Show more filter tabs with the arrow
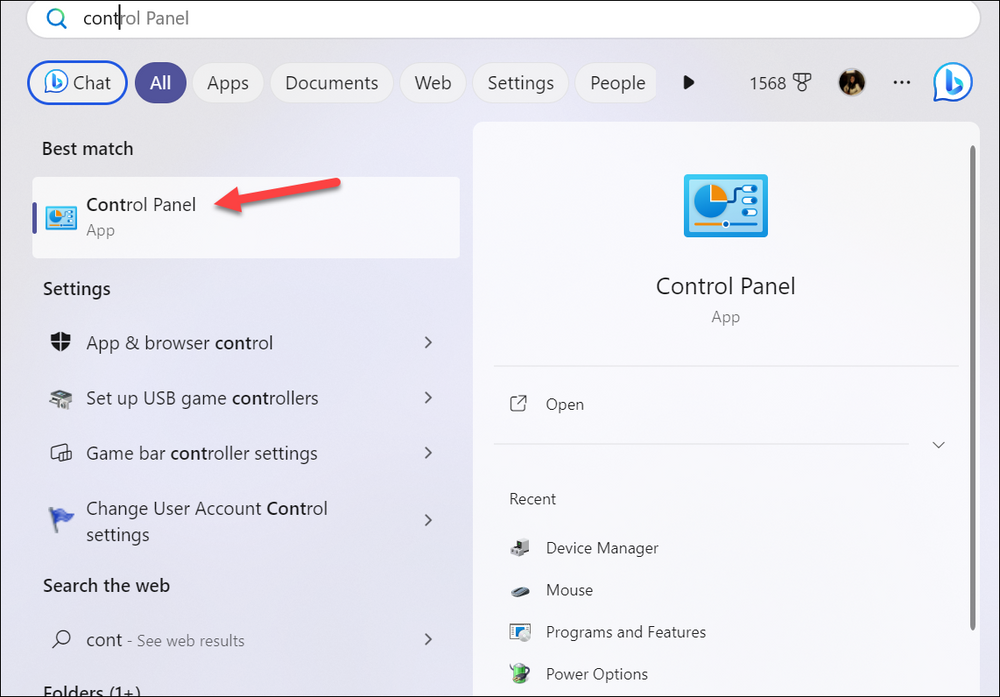1000x697 pixels. 688,82
